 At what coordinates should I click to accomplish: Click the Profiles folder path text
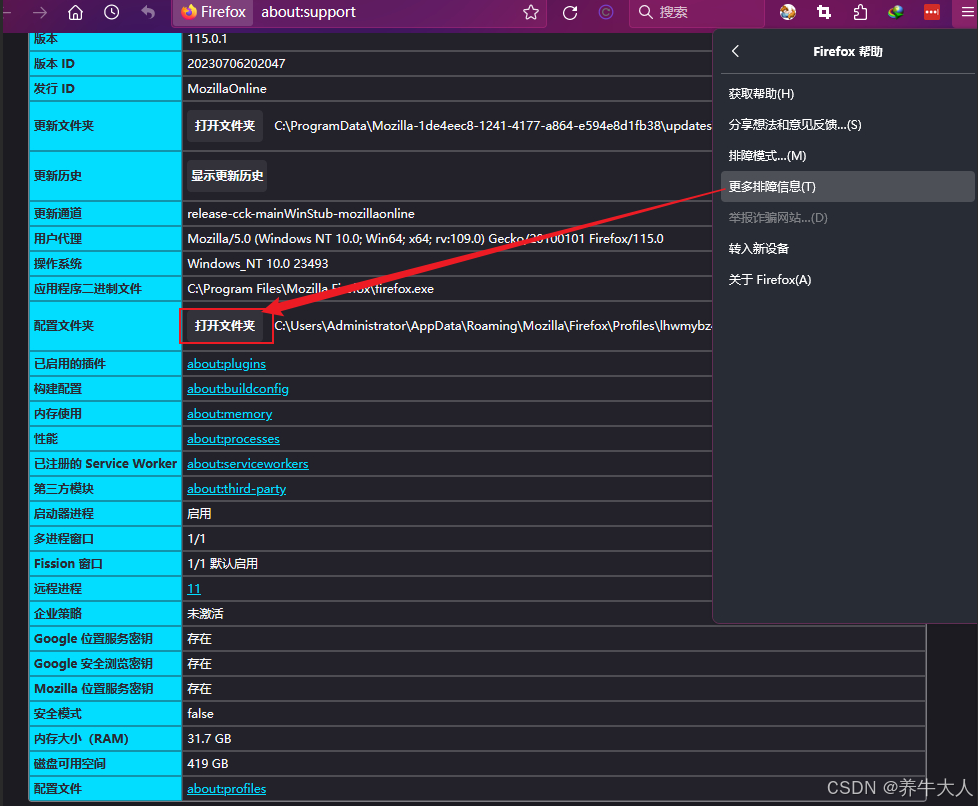coord(493,326)
